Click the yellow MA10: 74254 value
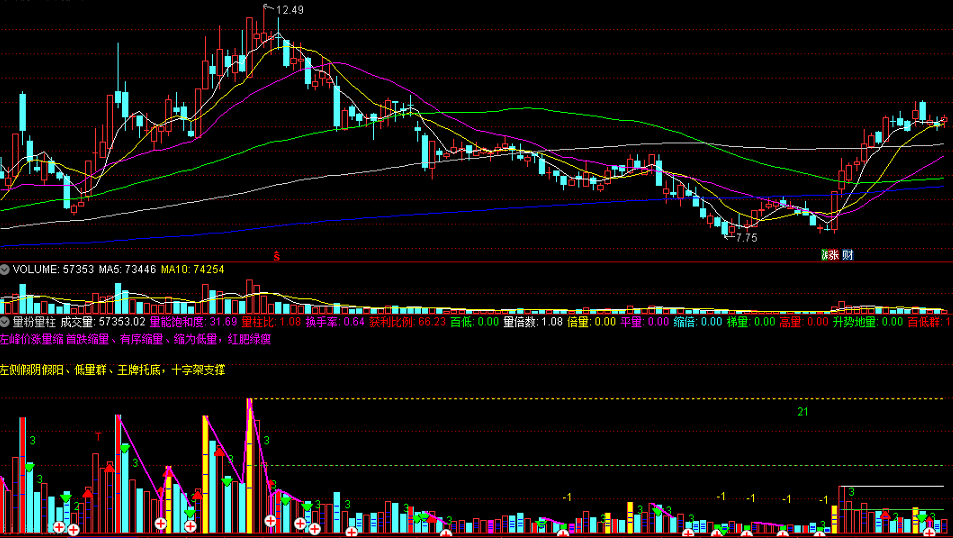 pos(192,269)
